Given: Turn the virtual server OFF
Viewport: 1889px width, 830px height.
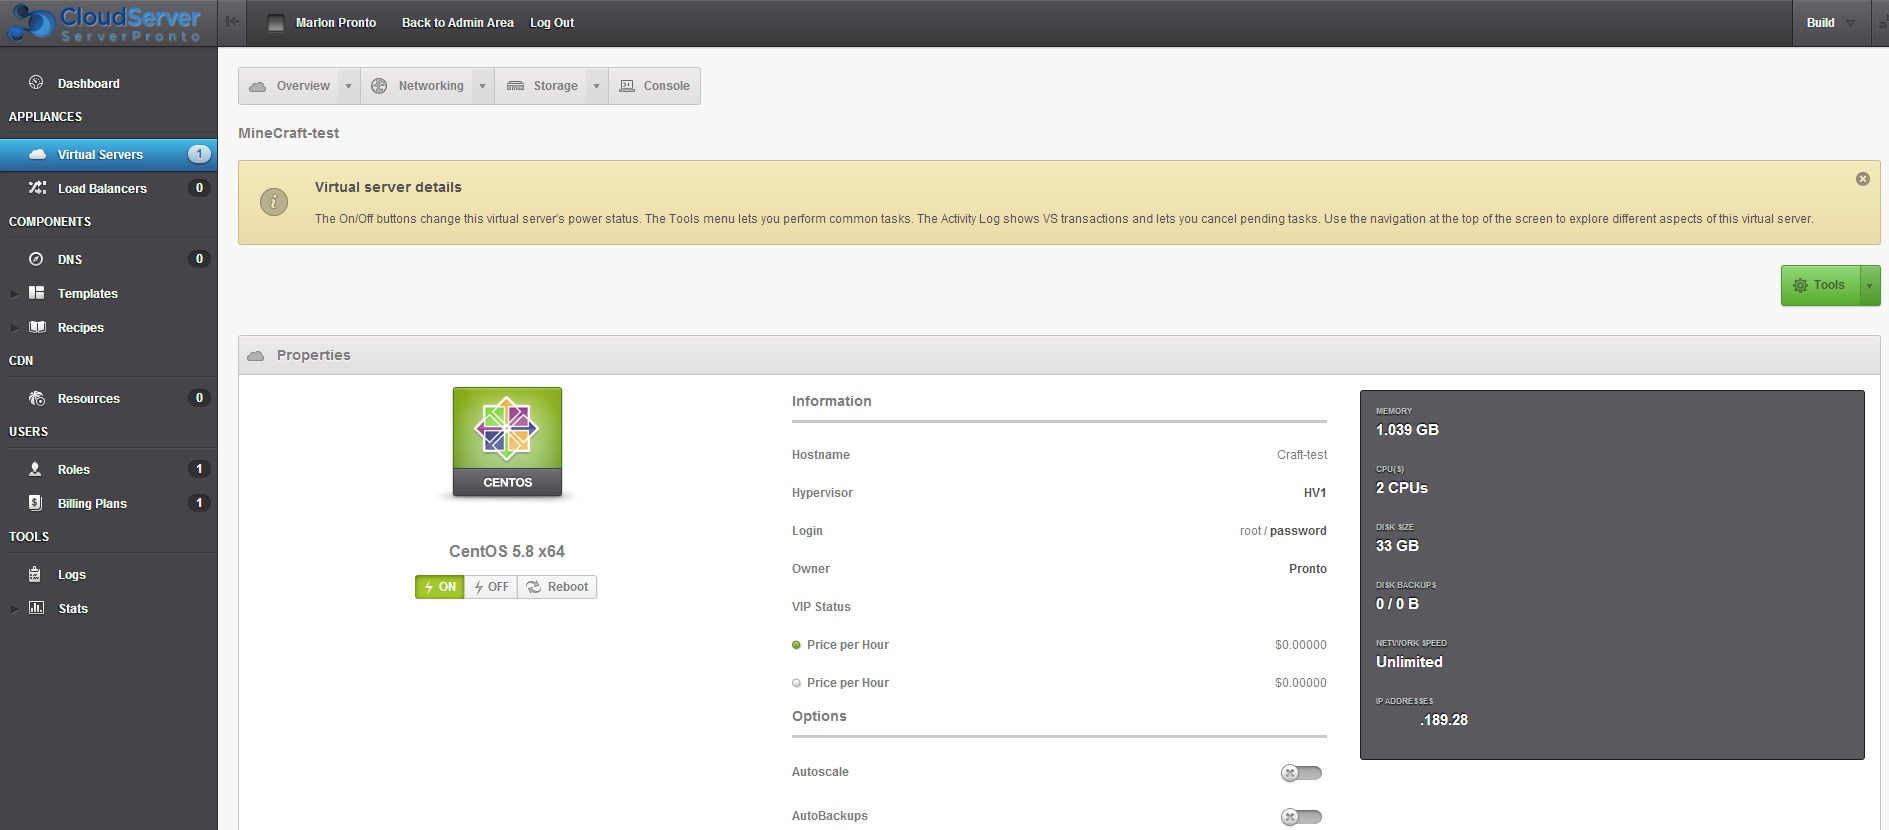Looking at the screenshot, I should (x=491, y=587).
